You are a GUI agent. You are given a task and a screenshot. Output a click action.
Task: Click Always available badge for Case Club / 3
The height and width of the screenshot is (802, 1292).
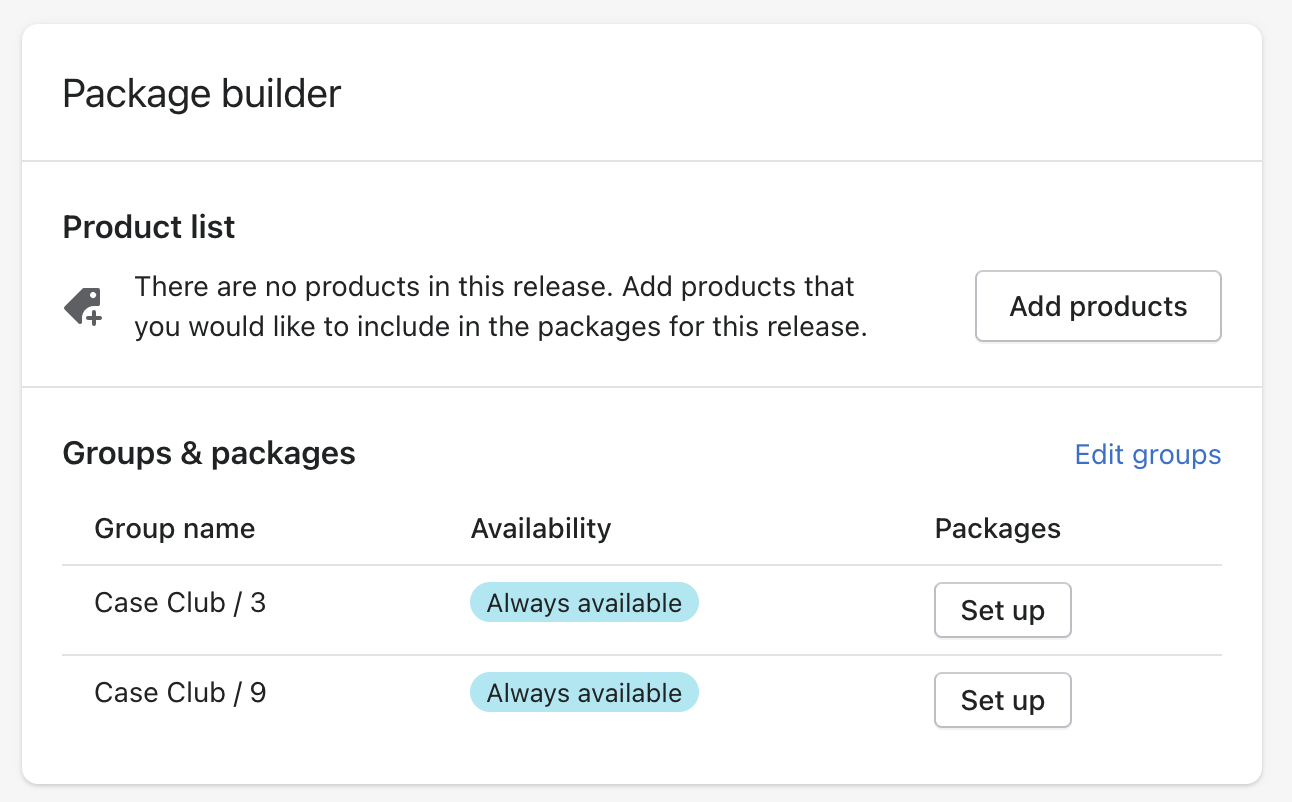click(x=584, y=603)
